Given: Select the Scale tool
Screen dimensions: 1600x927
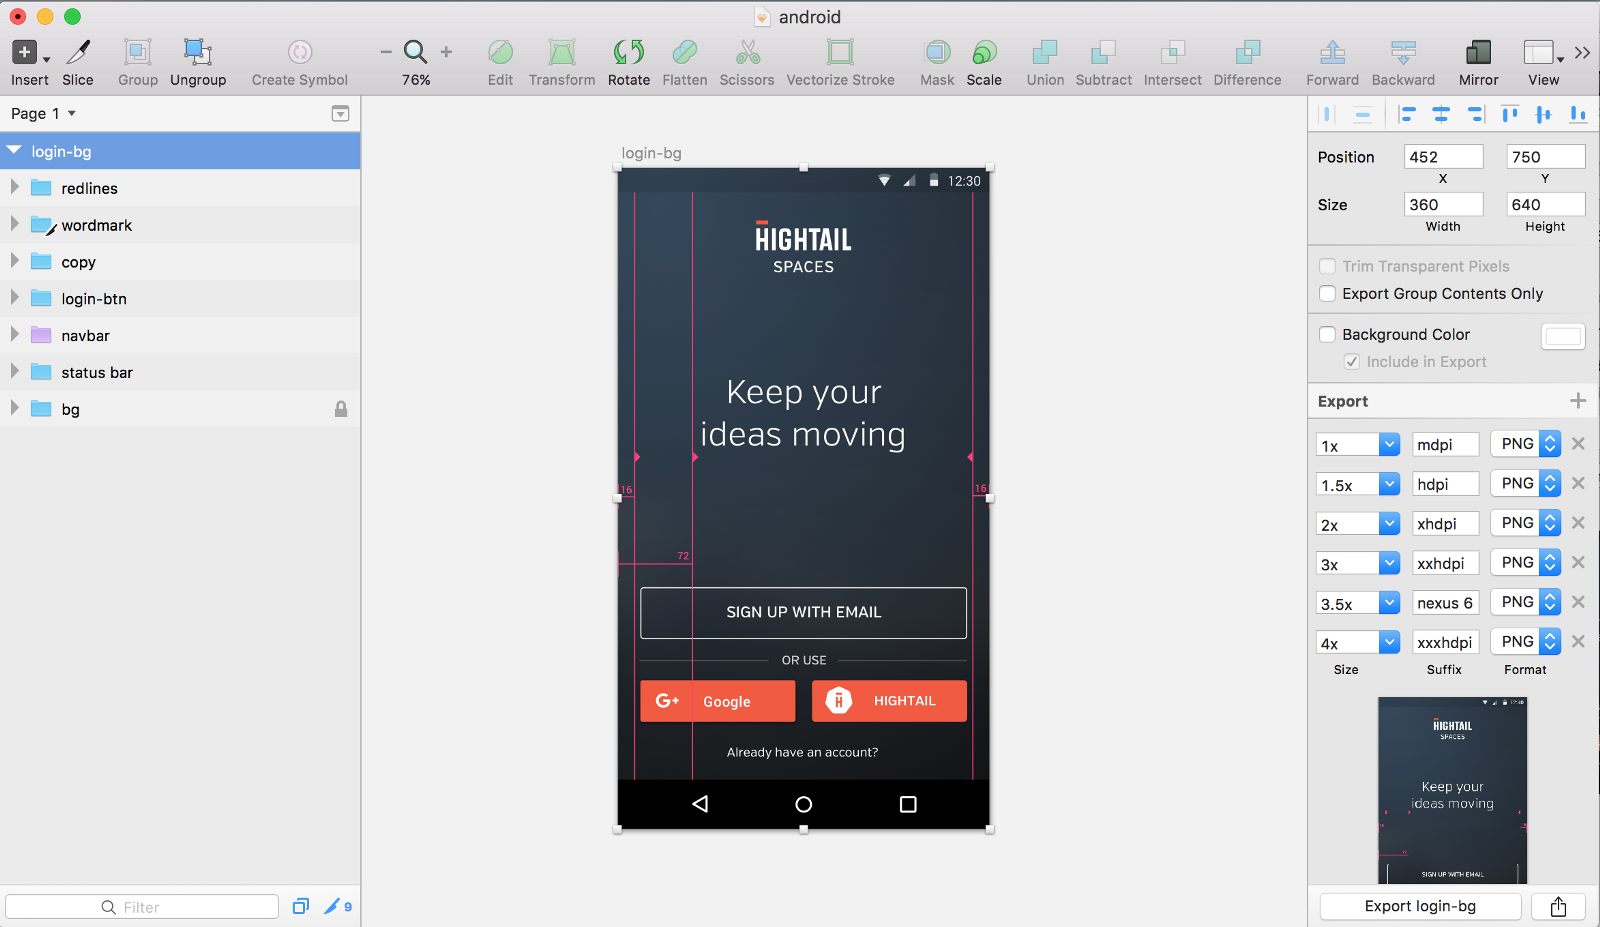Looking at the screenshot, I should (x=984, y=53).
